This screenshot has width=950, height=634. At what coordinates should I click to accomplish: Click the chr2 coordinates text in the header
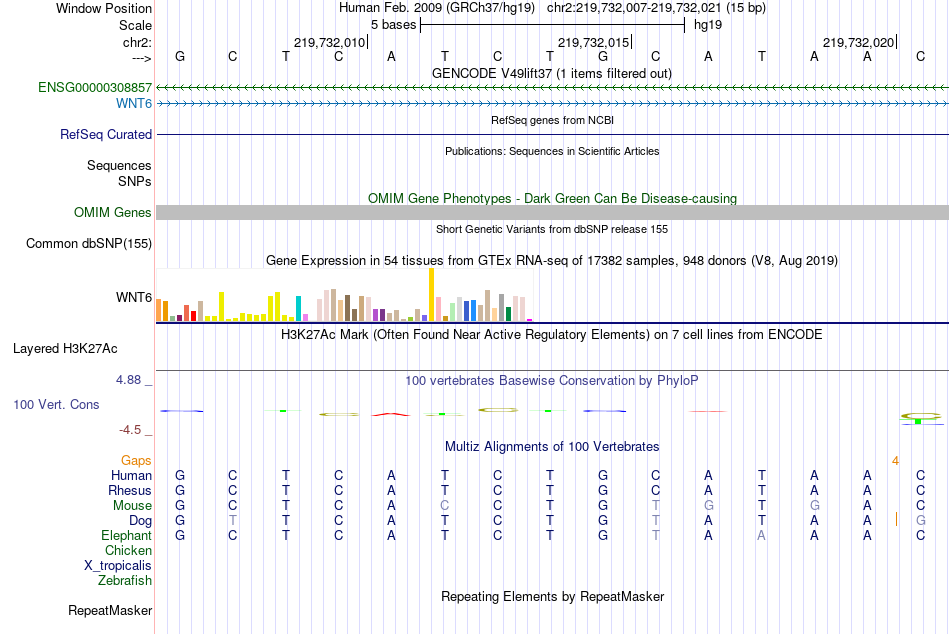656,8
